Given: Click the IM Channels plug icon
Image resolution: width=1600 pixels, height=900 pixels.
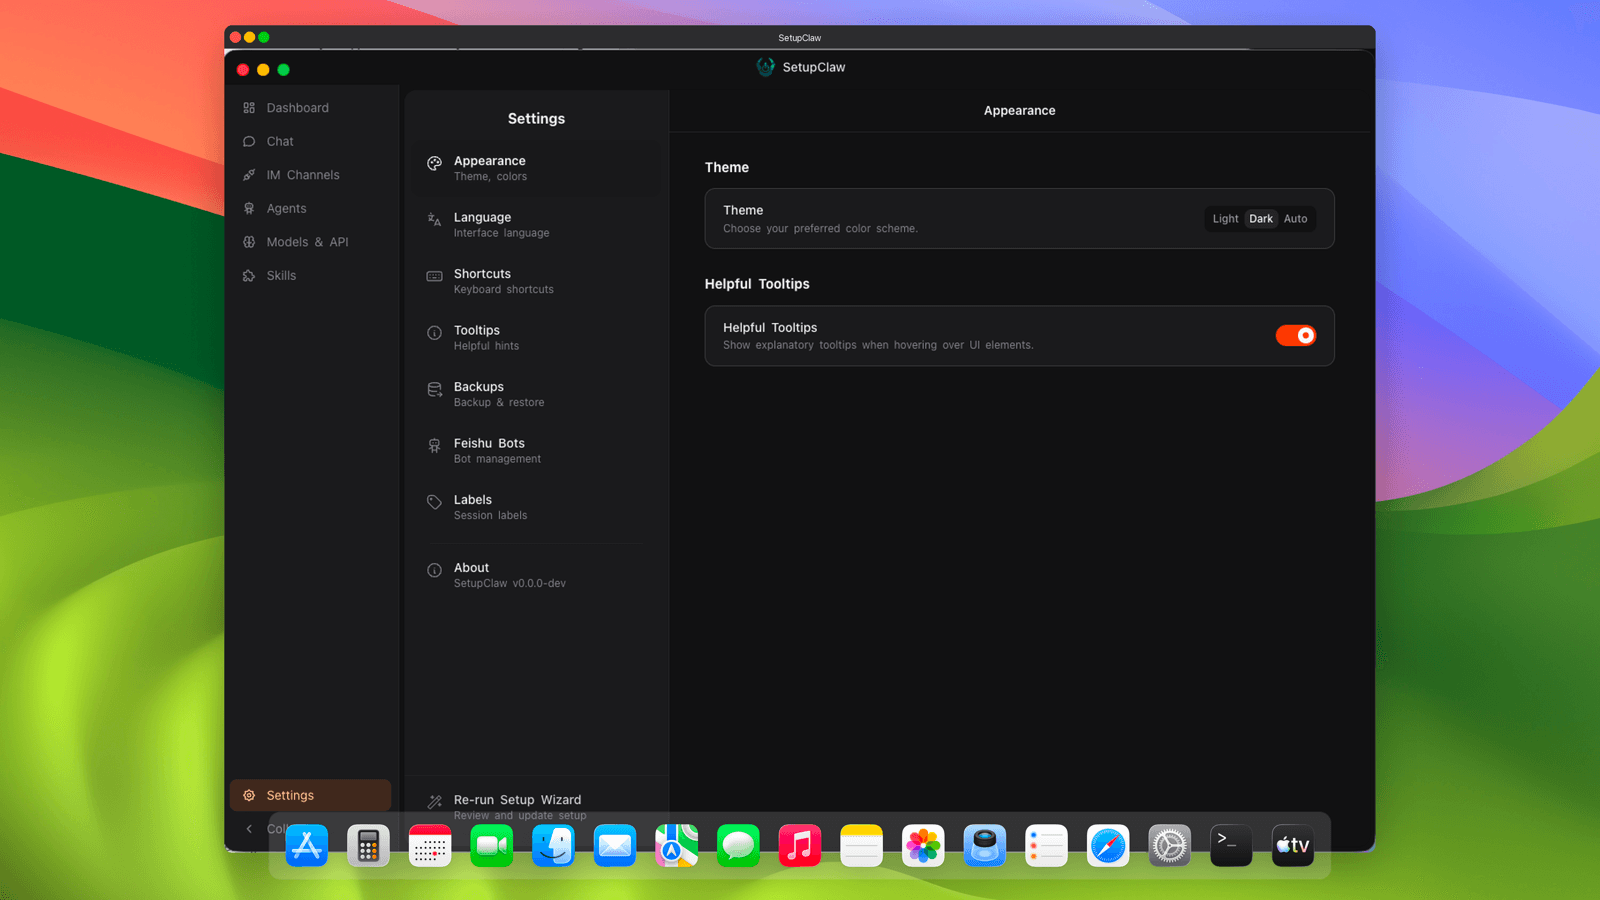Looking at the screenshot, I should point(249,175).
